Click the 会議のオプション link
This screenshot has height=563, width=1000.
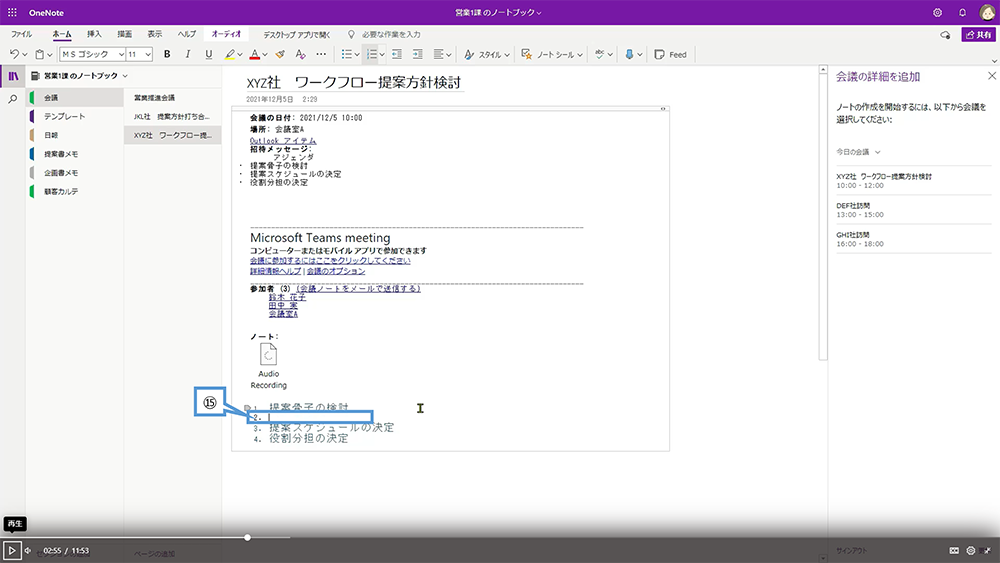coord(336,271)
